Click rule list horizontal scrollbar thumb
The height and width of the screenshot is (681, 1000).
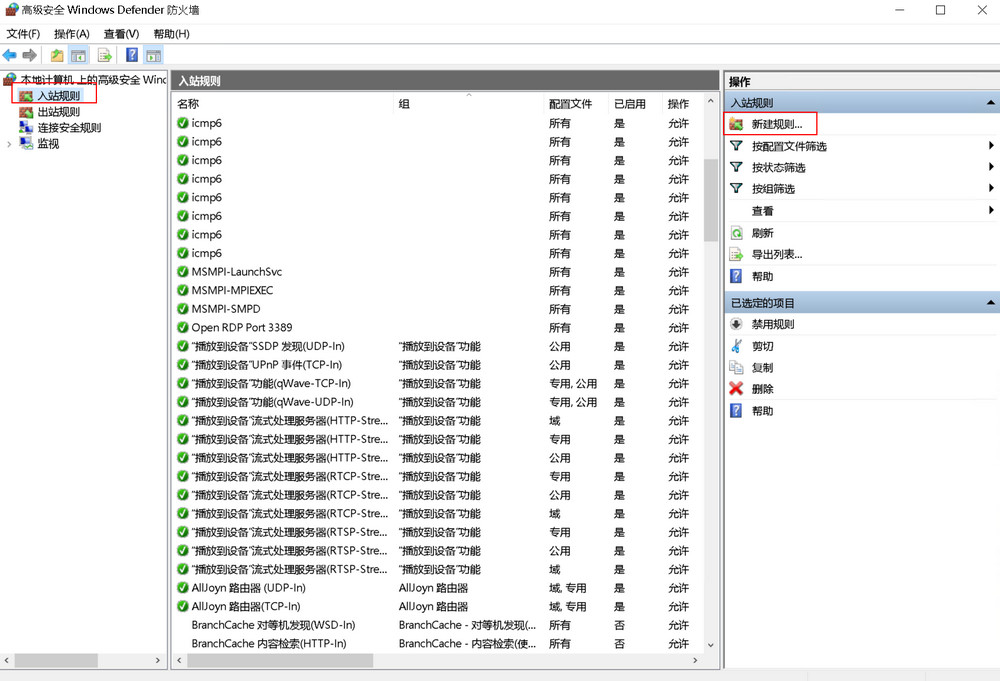click(279, 661)
